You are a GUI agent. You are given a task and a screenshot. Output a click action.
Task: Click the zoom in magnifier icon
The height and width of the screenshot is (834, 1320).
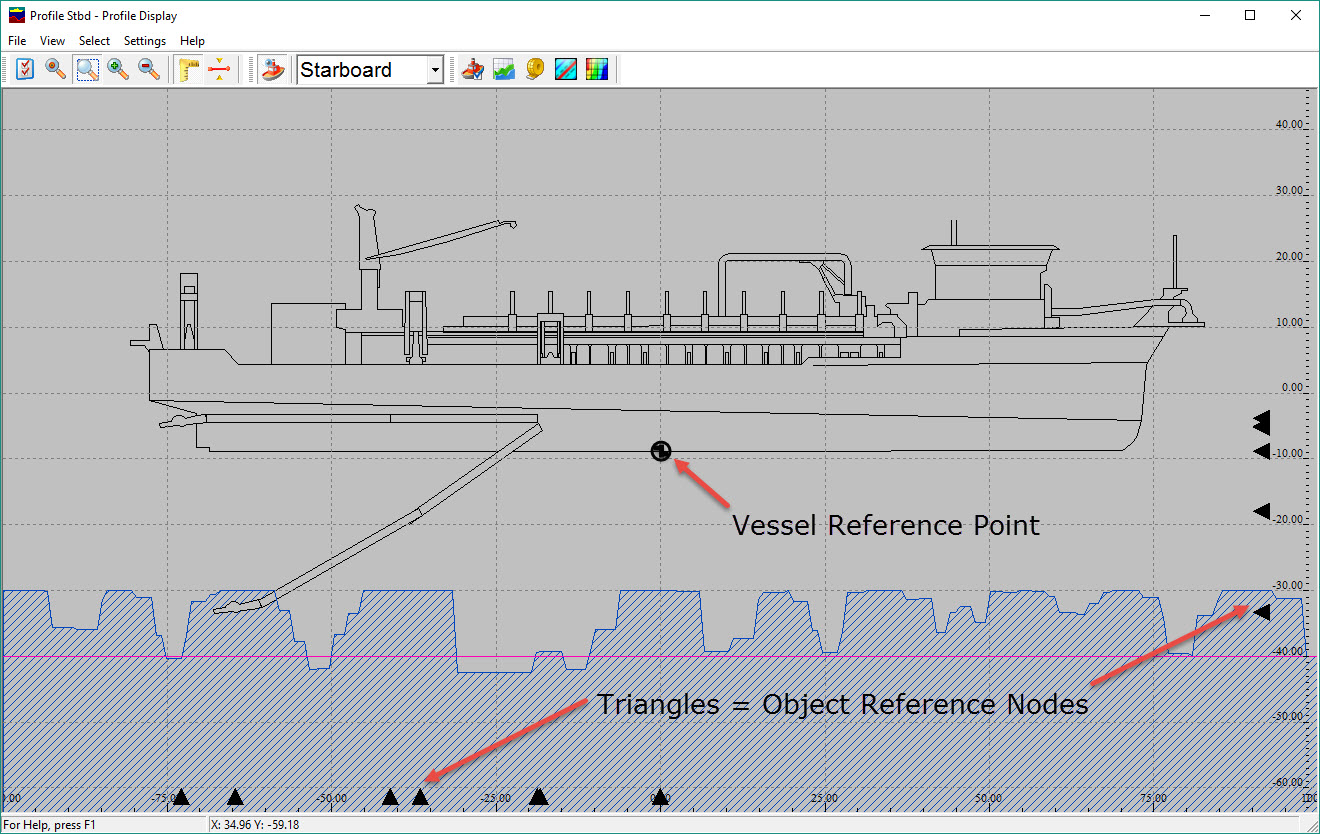(x=118, y=69)
